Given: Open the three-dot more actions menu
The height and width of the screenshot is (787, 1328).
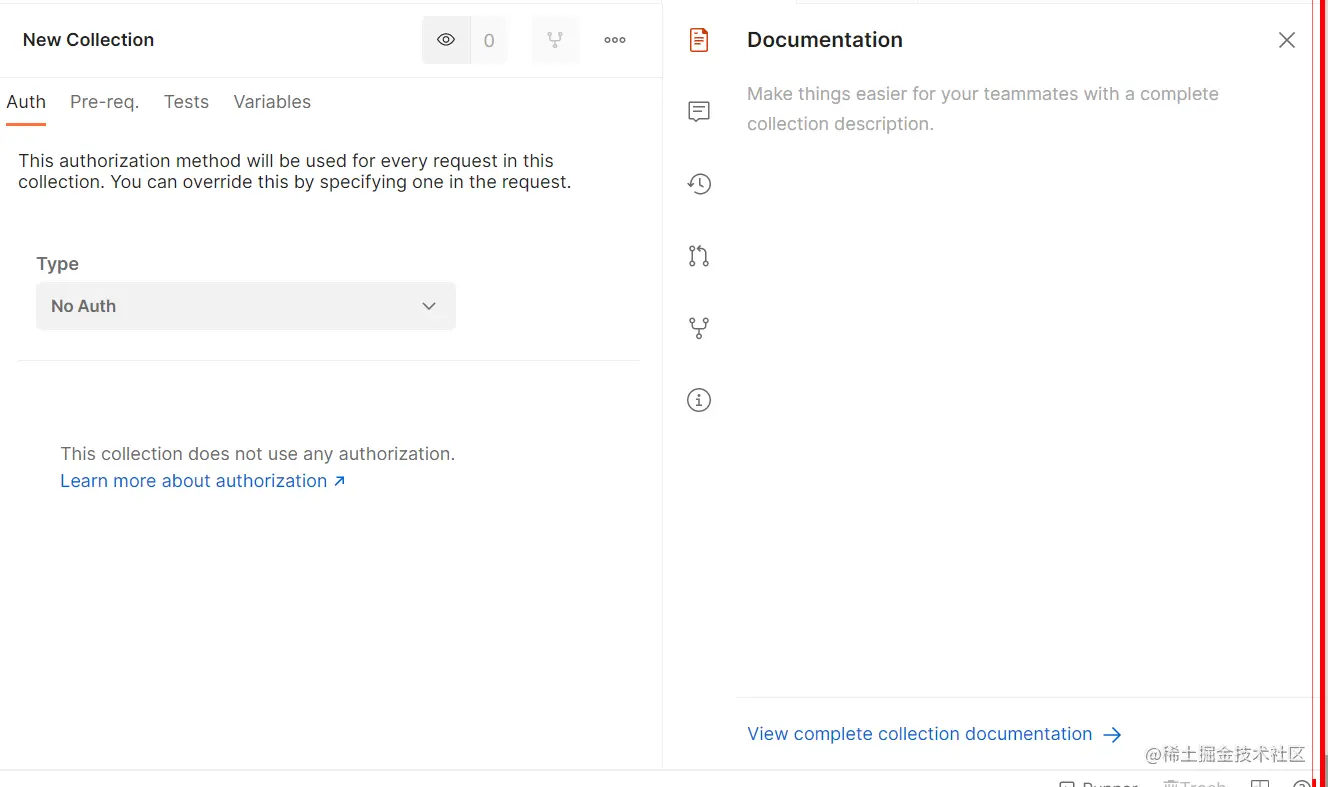Looking at the screenshot, I should point(615,40).
